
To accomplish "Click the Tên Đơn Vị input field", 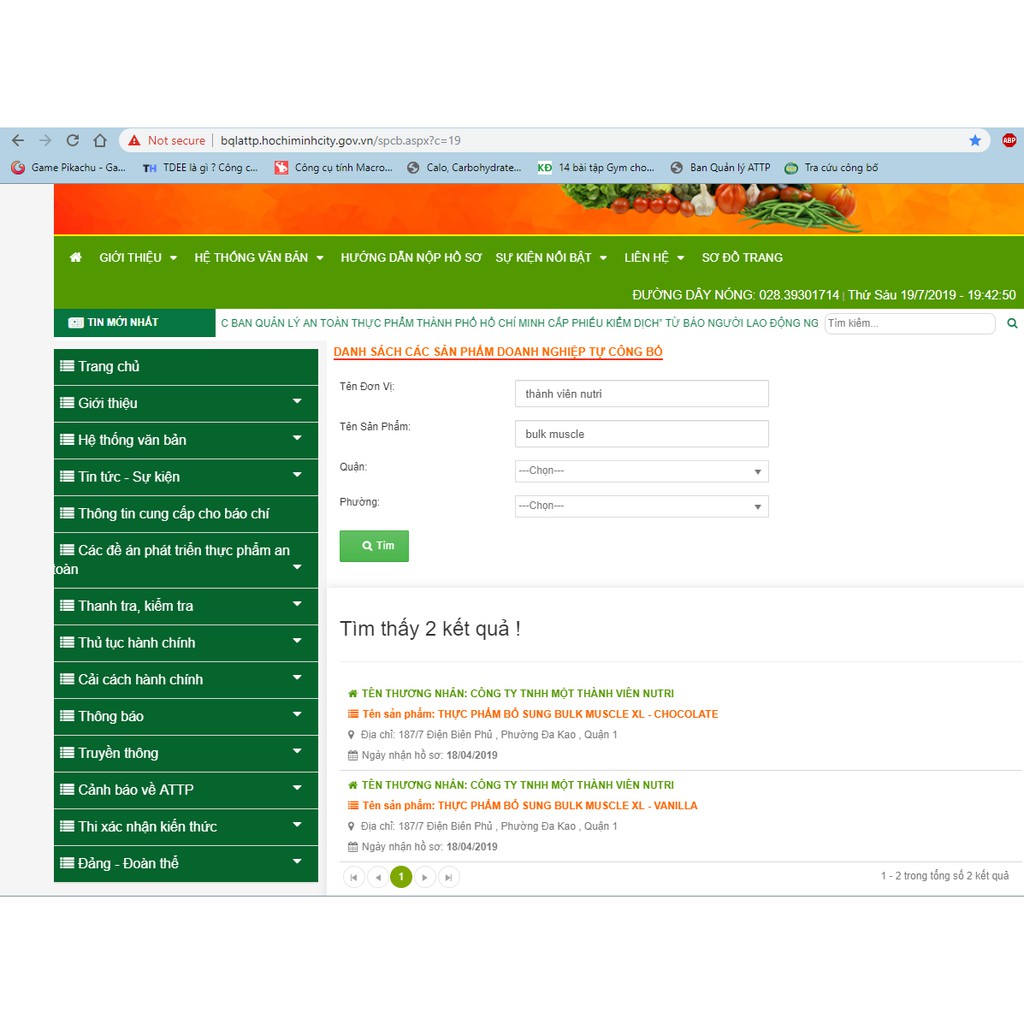I will [641, 394].
